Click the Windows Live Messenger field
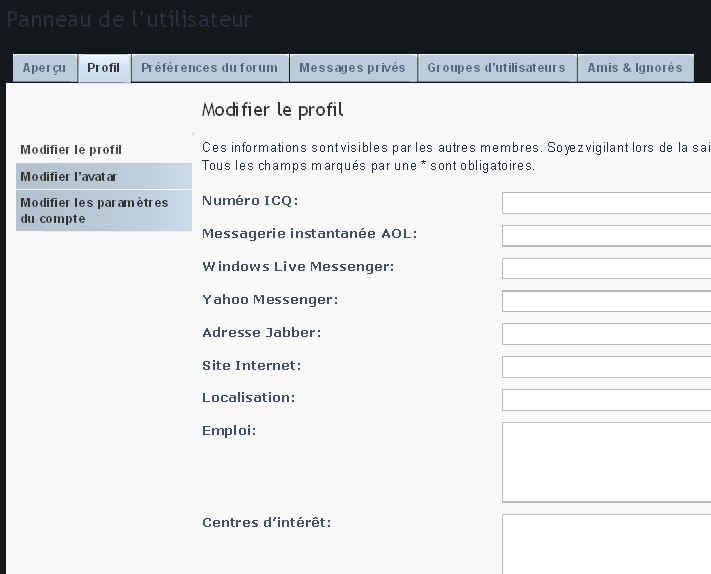This screenshot has height=574, width=711. (x=606, y=268)
